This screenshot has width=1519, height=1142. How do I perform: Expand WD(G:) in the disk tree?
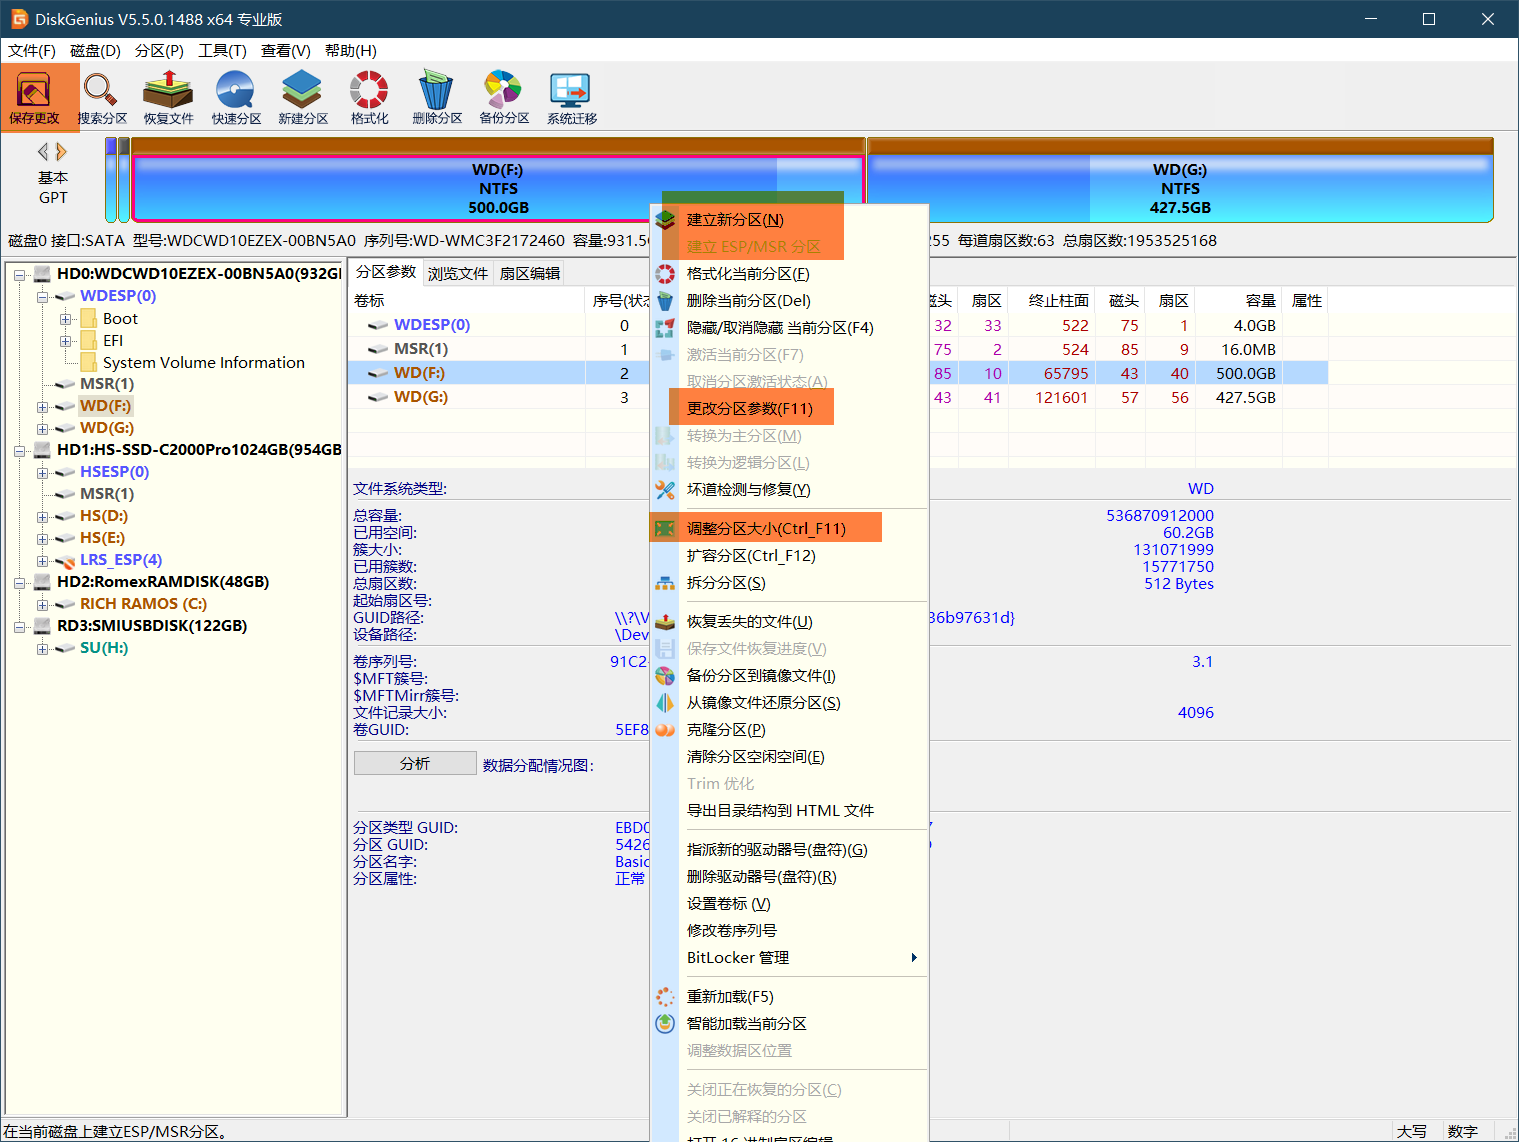[43, 428]
